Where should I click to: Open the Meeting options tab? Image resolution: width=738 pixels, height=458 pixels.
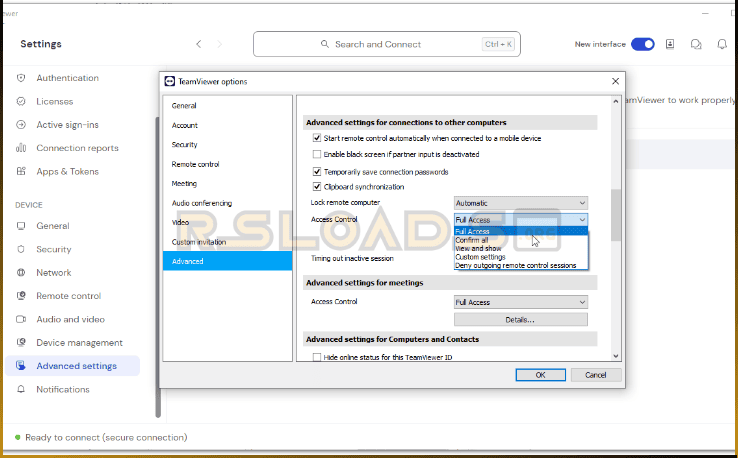[x=227, y=184]
